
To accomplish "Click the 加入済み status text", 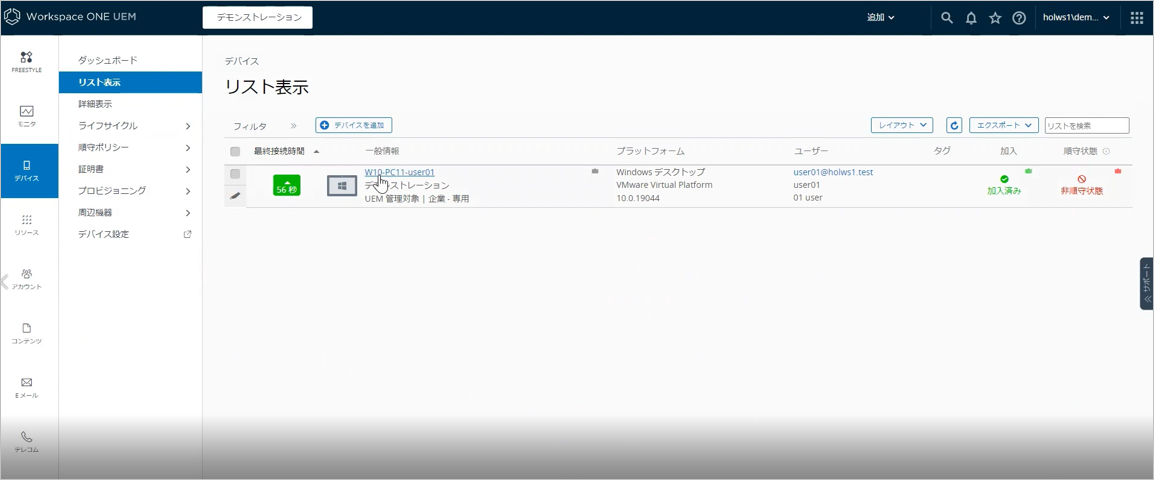I will pyautogui.click(x=1004, y=191).
